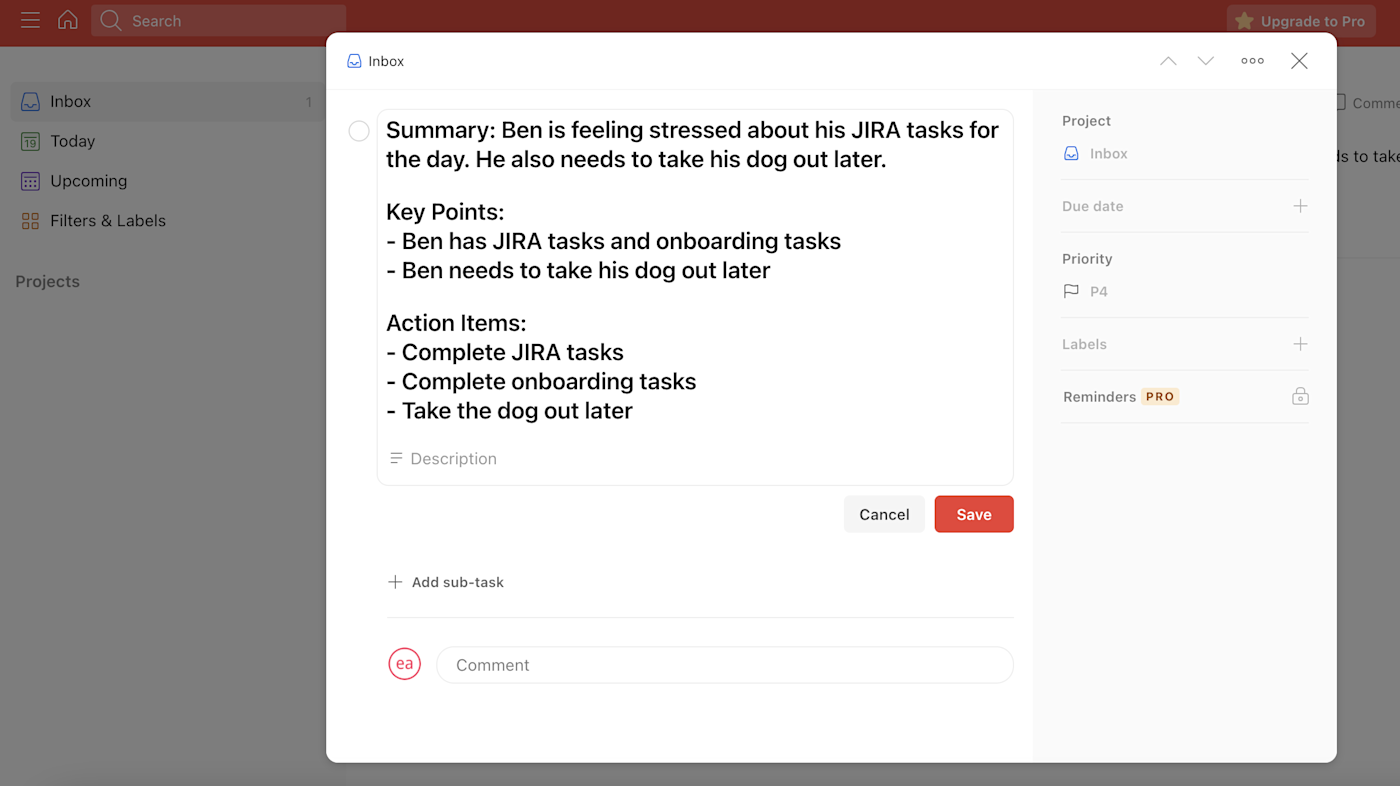Image resolution: width=1400 pixels, height=786 pixels.
Task: Click the comments icon behind dialog
Action: point(1341,102)
